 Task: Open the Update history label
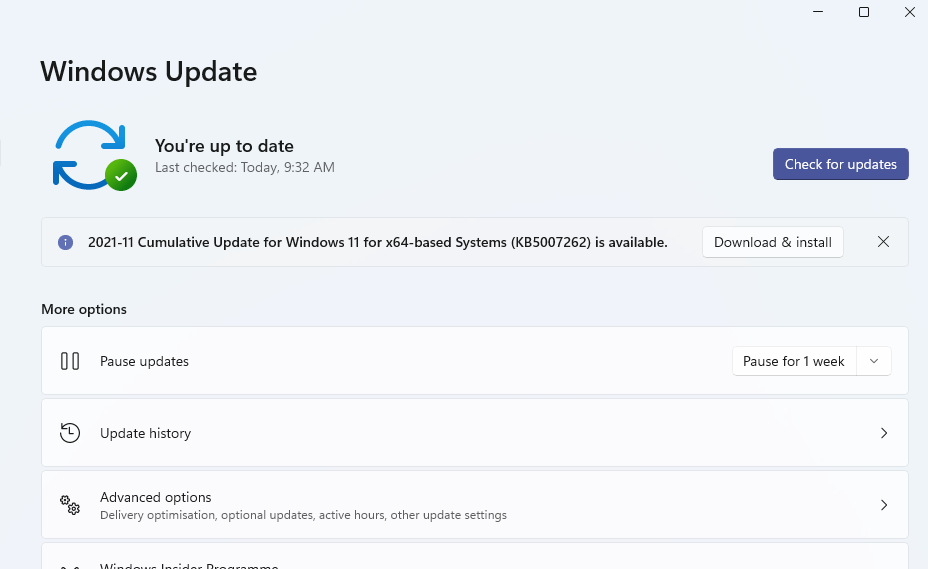(145, 433)
